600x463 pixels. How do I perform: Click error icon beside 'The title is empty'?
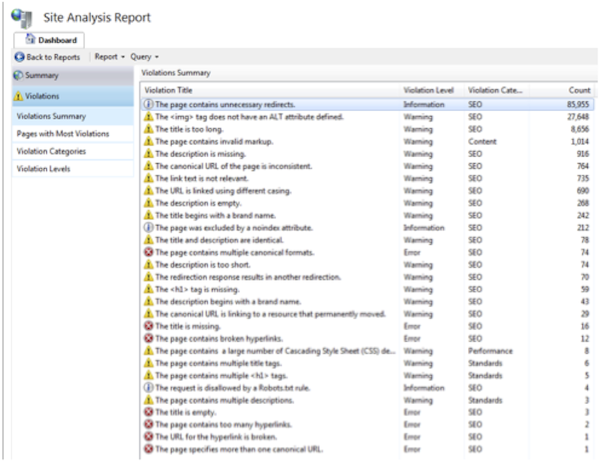(x=148, y=412)
